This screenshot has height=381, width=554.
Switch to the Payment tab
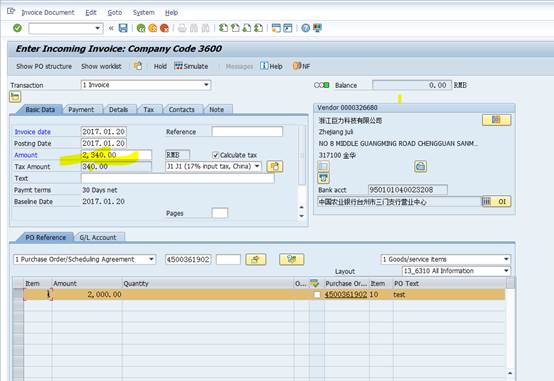pyautogui.click(x=81, y=110)
